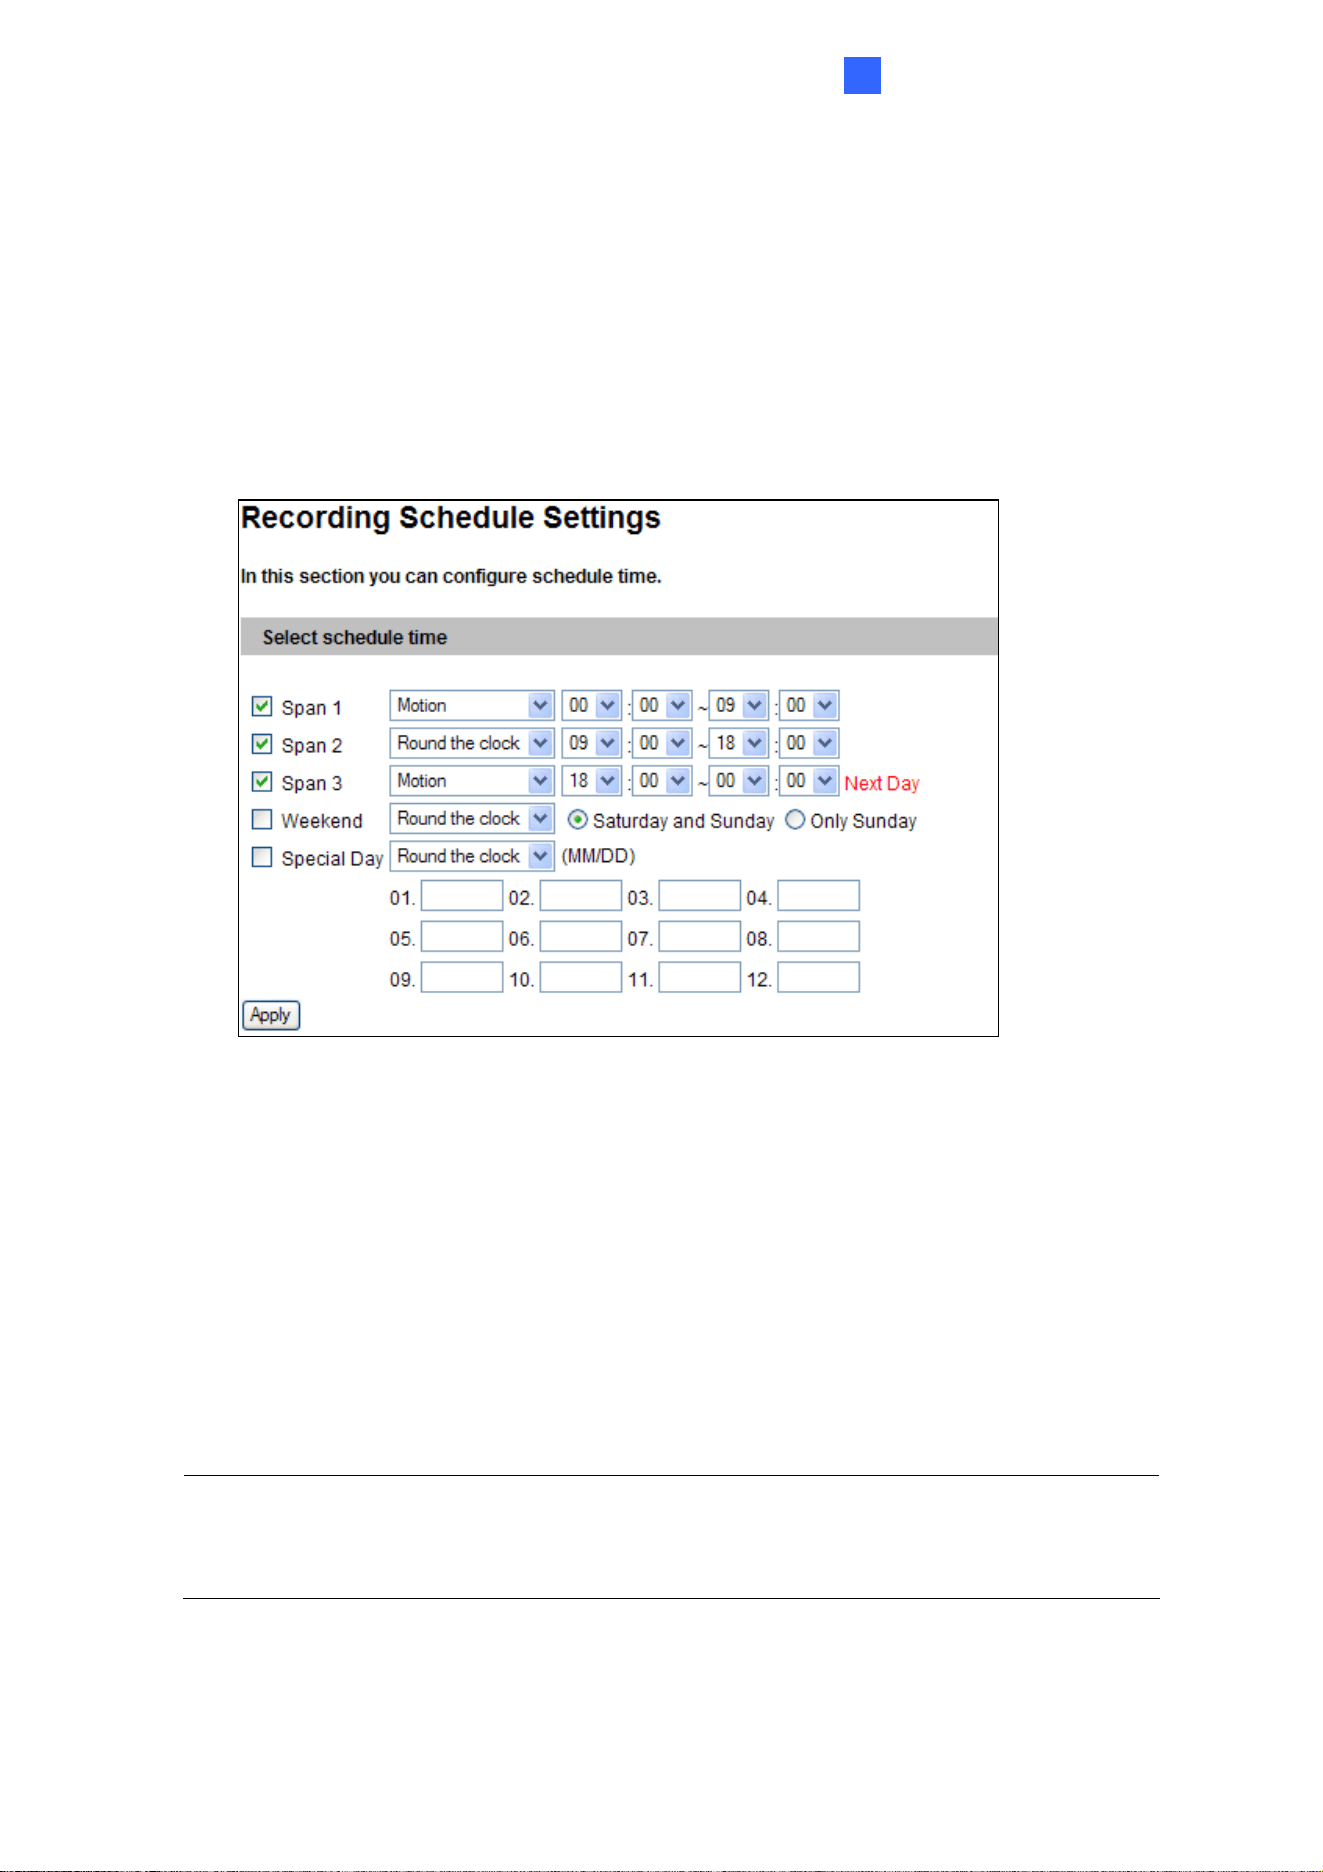Click the Special Day label text
This screenshot has width=1323, height=1872.
332,858
